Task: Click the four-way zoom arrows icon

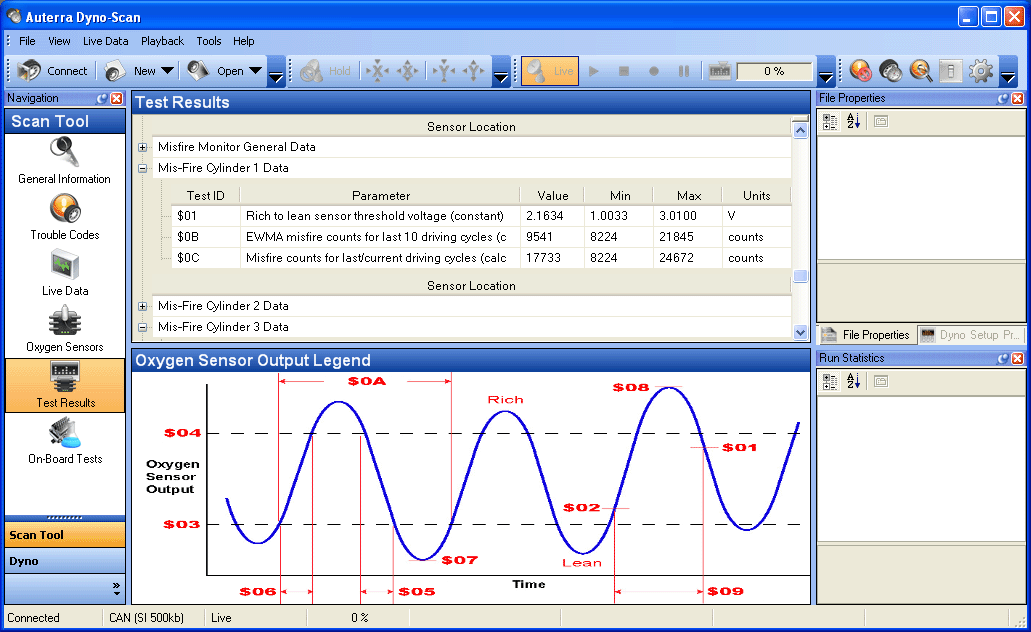Action: click(408, 71)
